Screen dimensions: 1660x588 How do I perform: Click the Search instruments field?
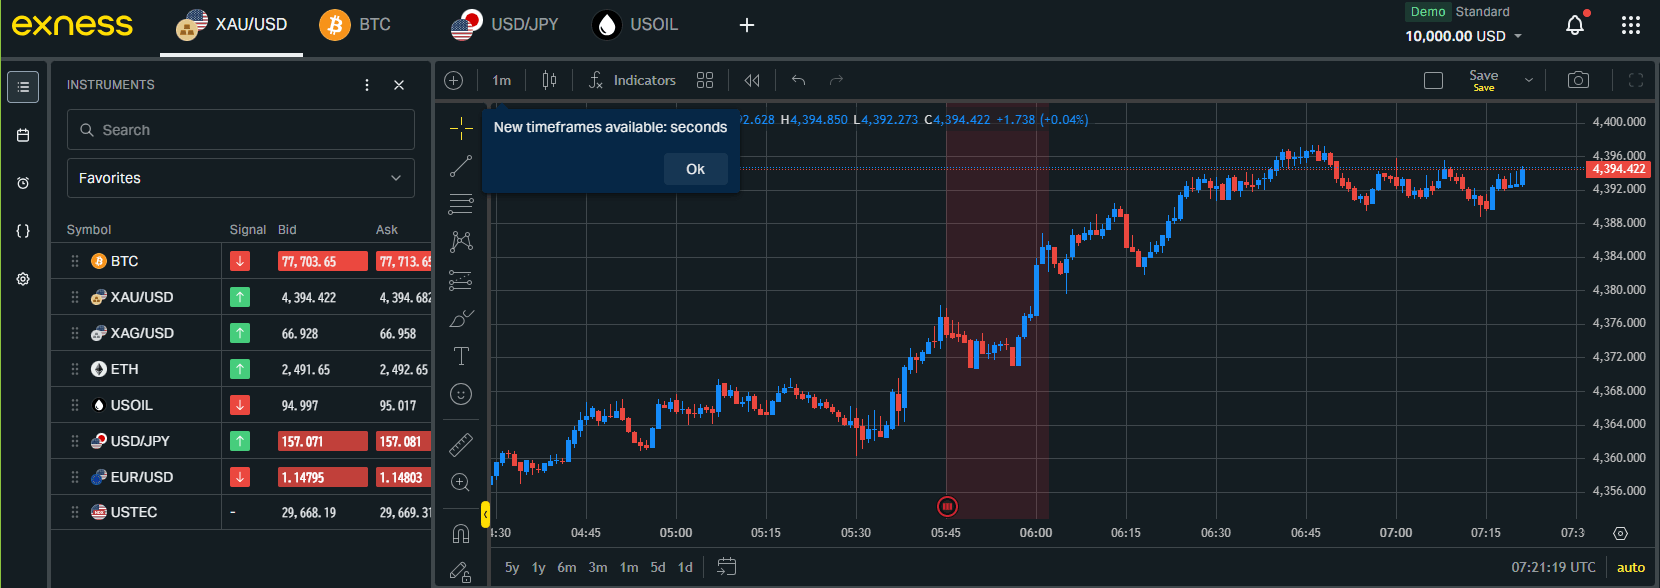[241, 130]
